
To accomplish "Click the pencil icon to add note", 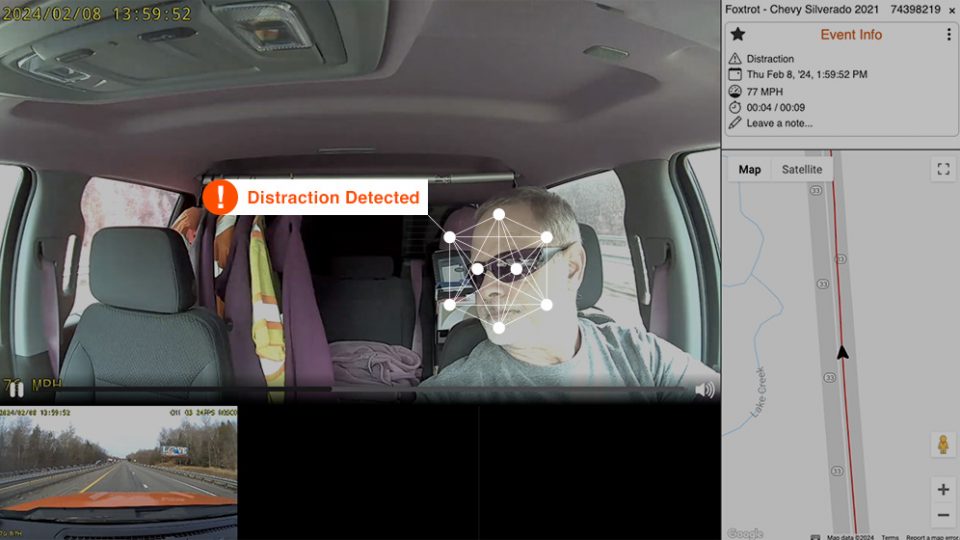I will (x=735, y=123).
